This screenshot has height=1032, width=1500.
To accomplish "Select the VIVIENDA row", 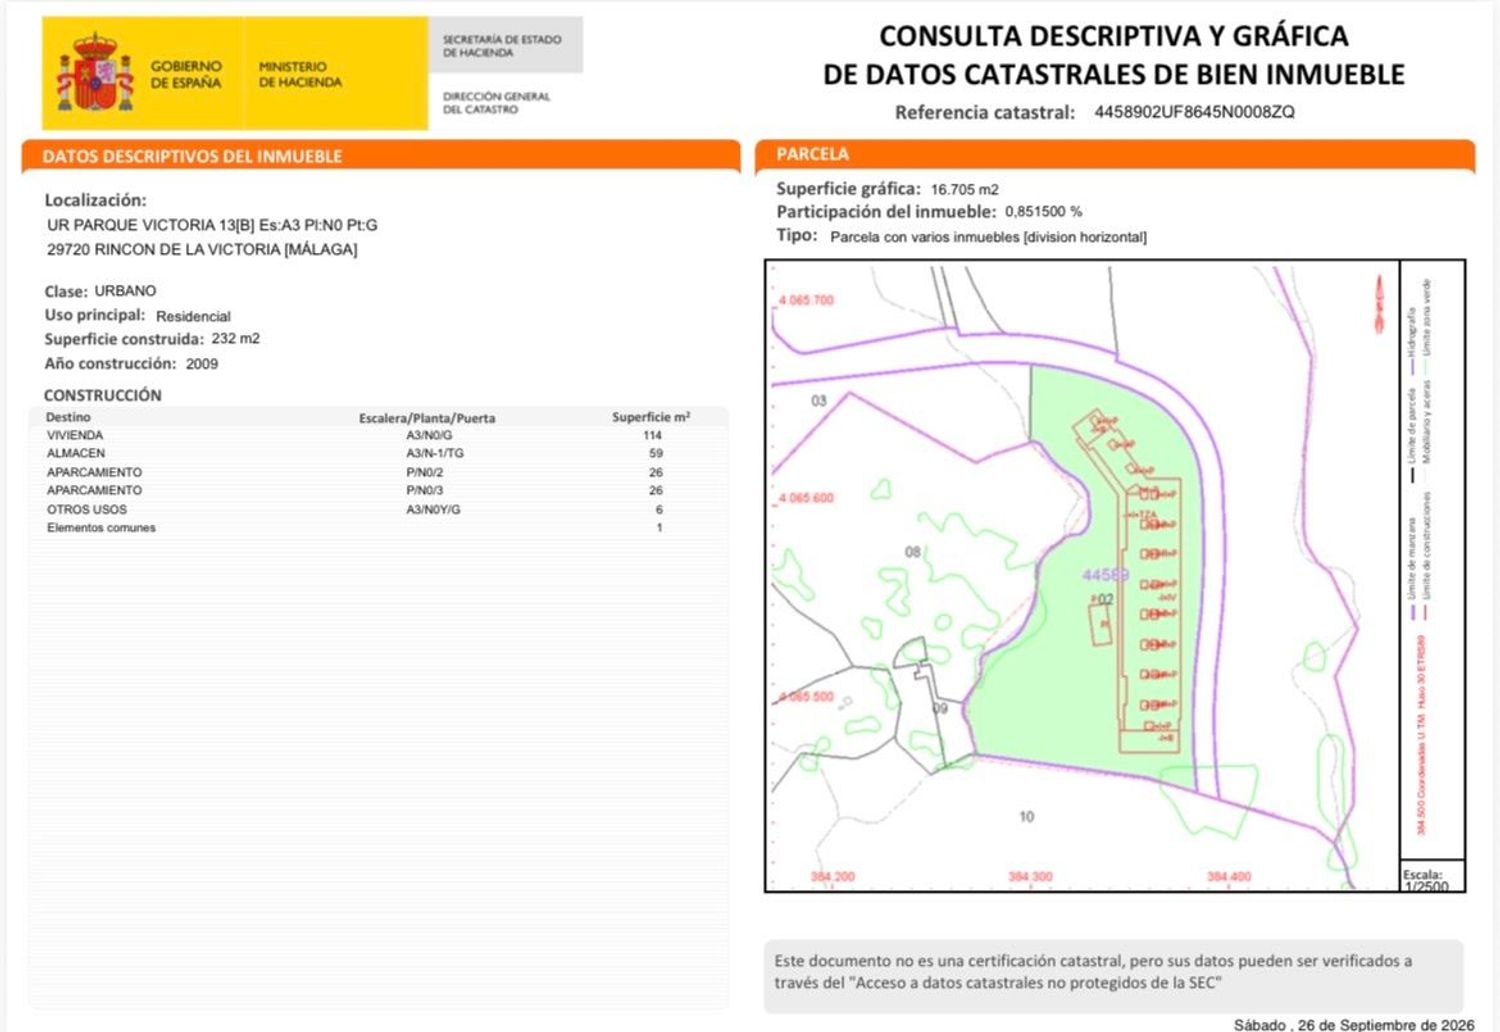I will (379, 435).
